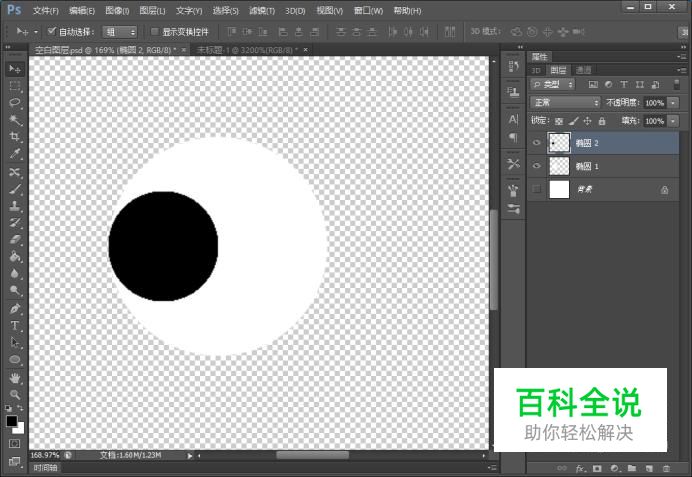Swap foreground and background colors
The height and width of the screenshot is (477, 692).
click(20, 407)
